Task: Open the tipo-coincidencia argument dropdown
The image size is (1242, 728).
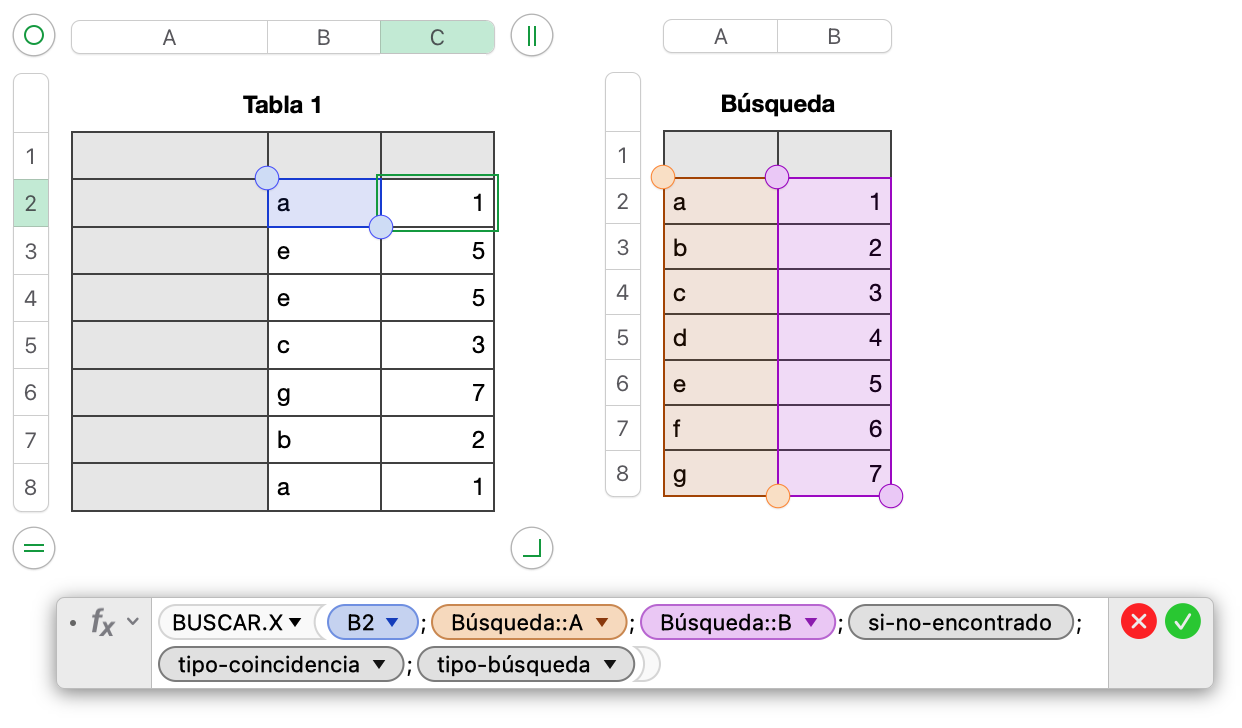Action: (x=379, y=664)
